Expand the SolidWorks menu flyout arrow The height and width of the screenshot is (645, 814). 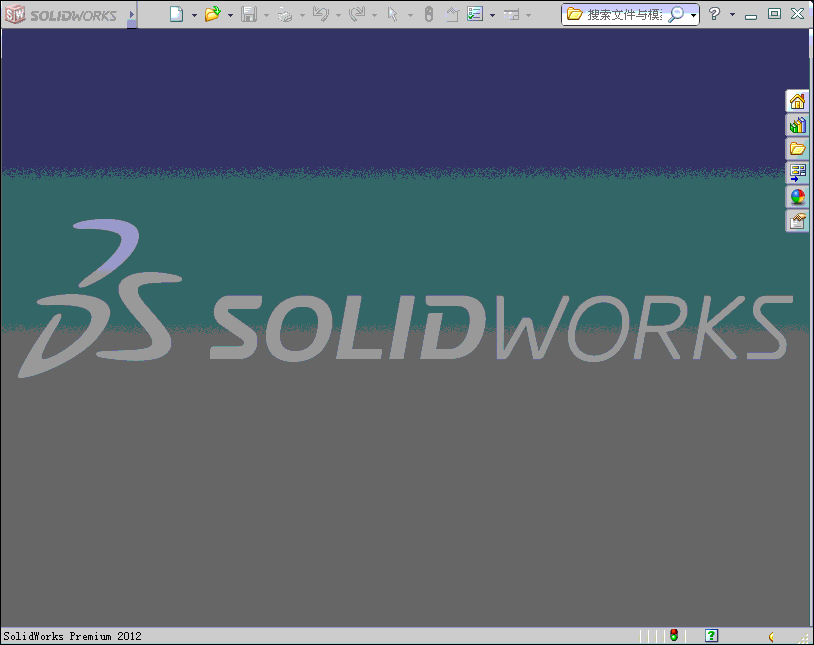[132, 15]
